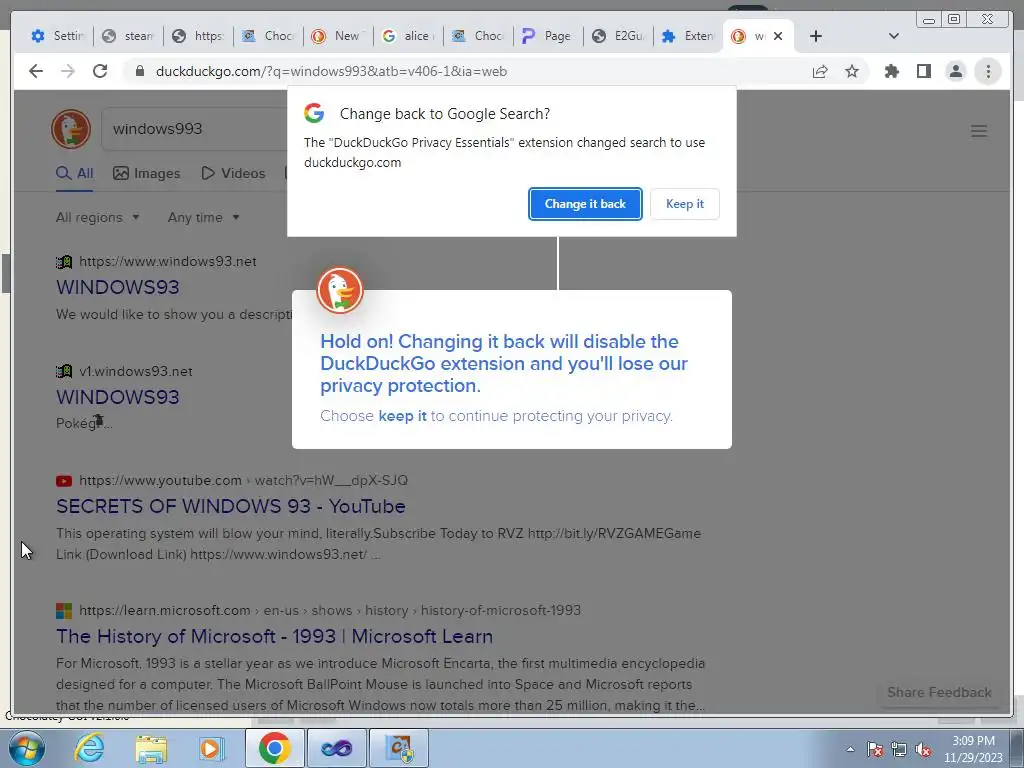Image resolution: width=1024 pixels, height=768 pixels.
Task: Click the Change it back button
Action: coord(585,204)
